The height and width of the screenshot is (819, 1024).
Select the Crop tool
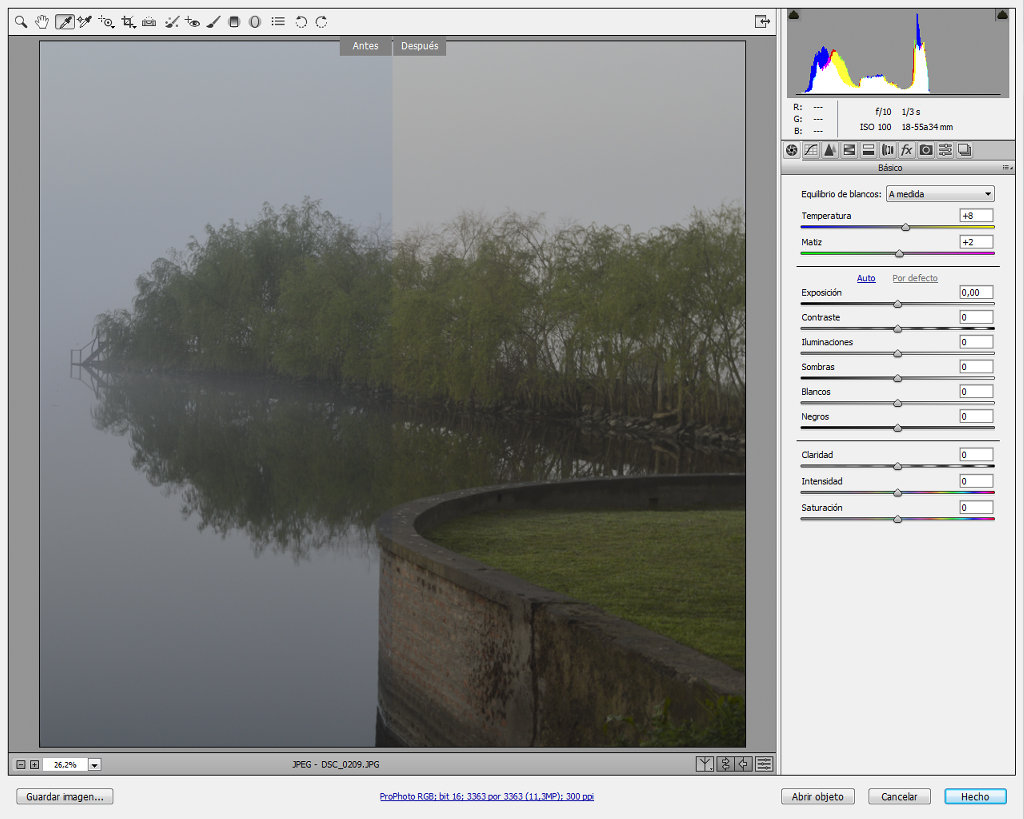point(128,22)
